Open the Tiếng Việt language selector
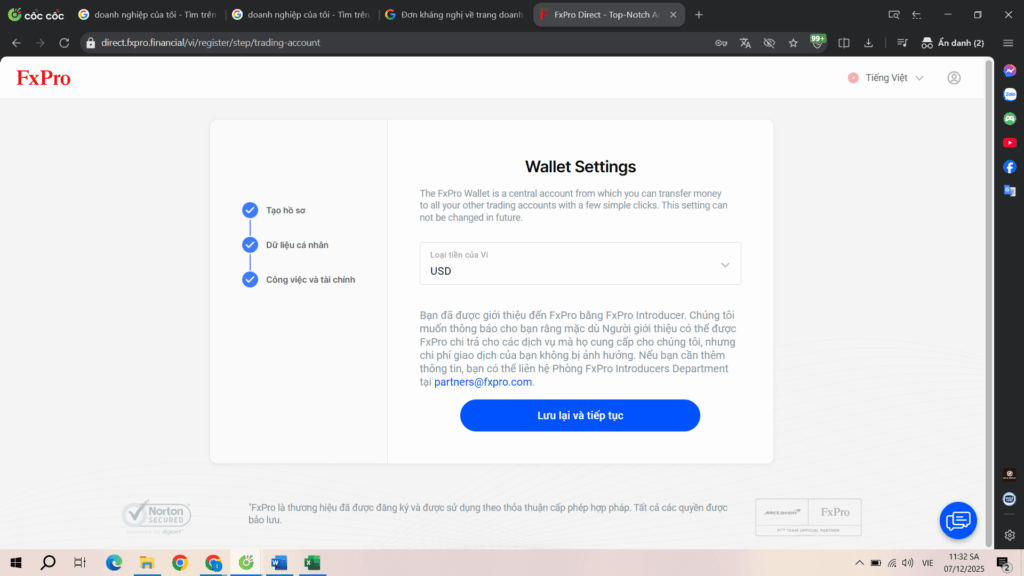This screenshot has width=1024, height=576. [x=886, y=78]
